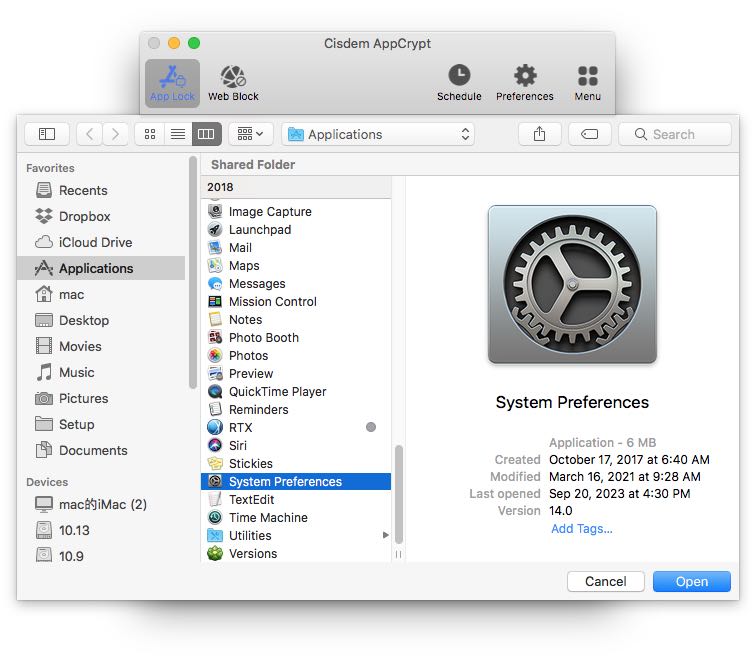756x662 pixels.
Task: Switch to icon view
Action: pyautogui.click(x=150, y=134)
